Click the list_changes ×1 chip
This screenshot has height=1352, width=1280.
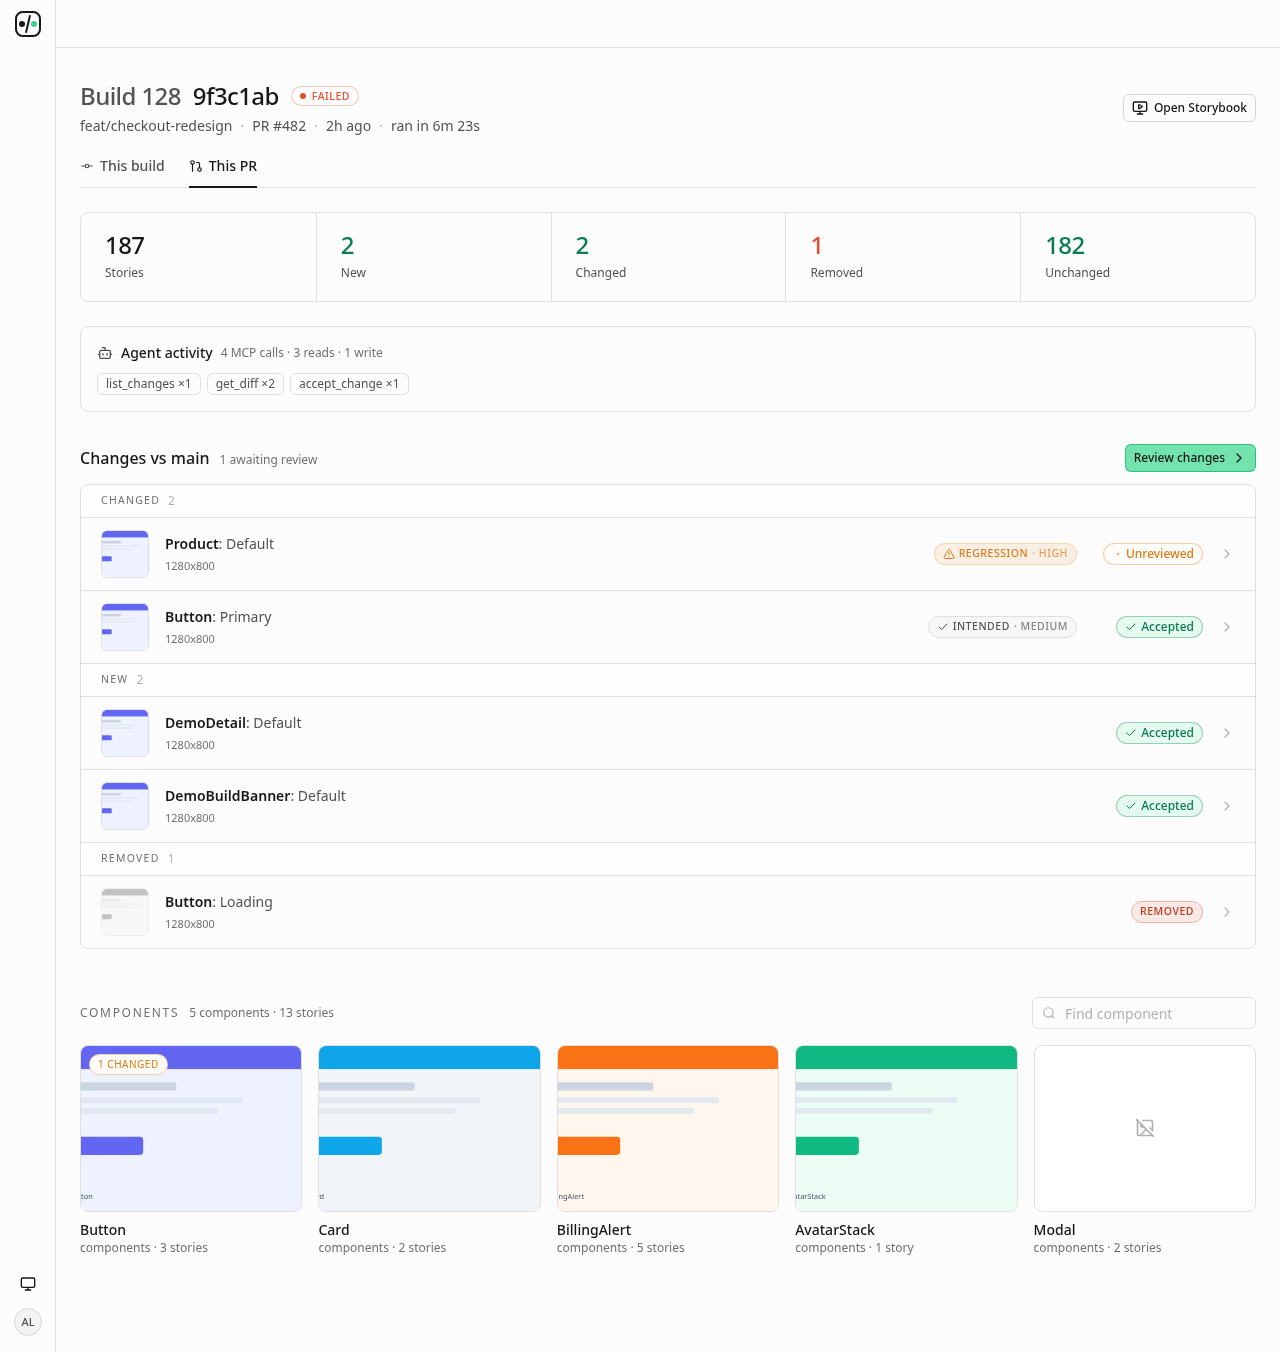149,384
